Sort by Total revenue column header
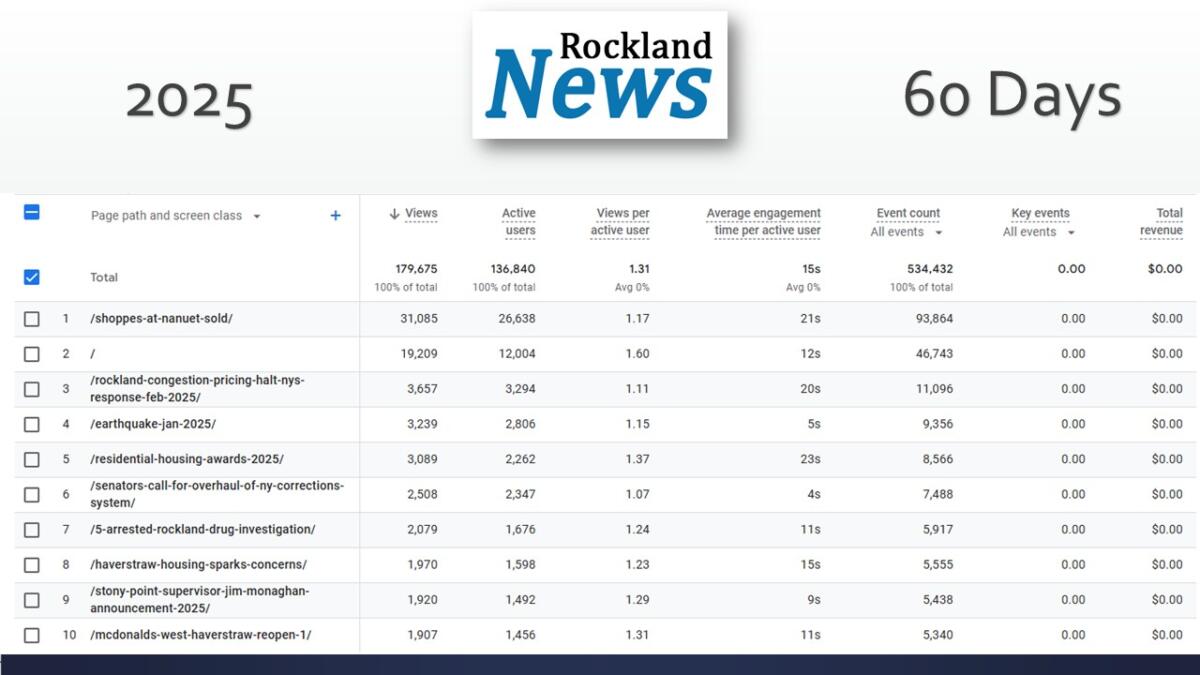 [1162, 221]
